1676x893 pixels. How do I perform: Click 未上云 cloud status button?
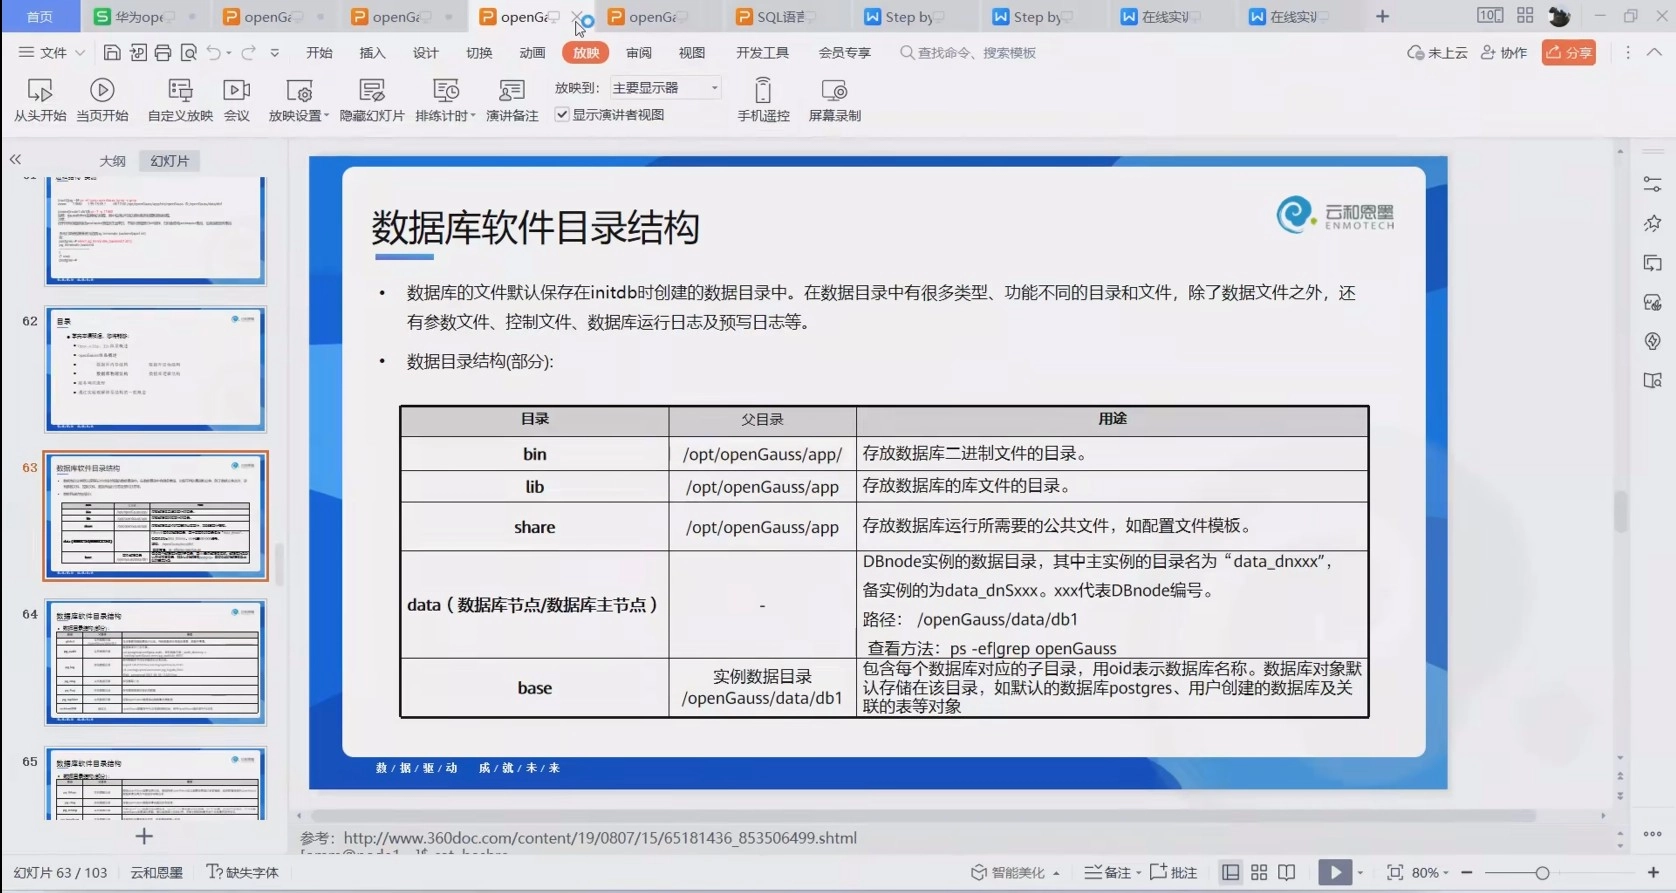[1437, 53]
